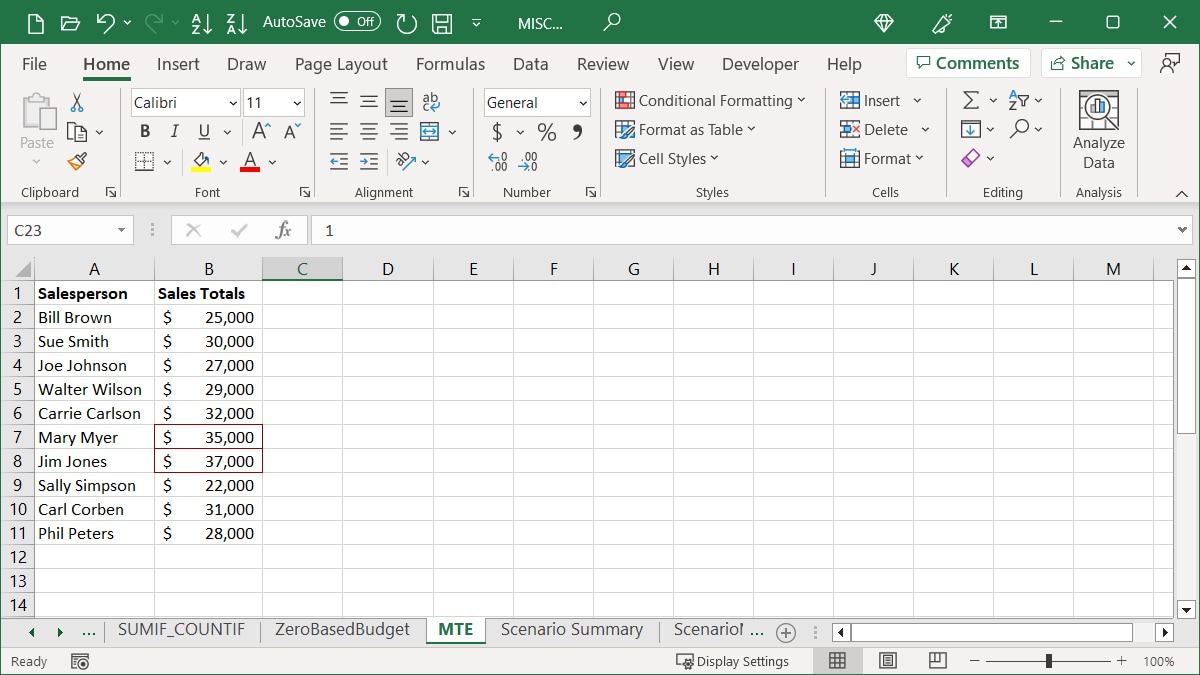1200x675 pixels.
Task: Open the Comments pane
Action: pyautogui.click(x=968, y=62)
